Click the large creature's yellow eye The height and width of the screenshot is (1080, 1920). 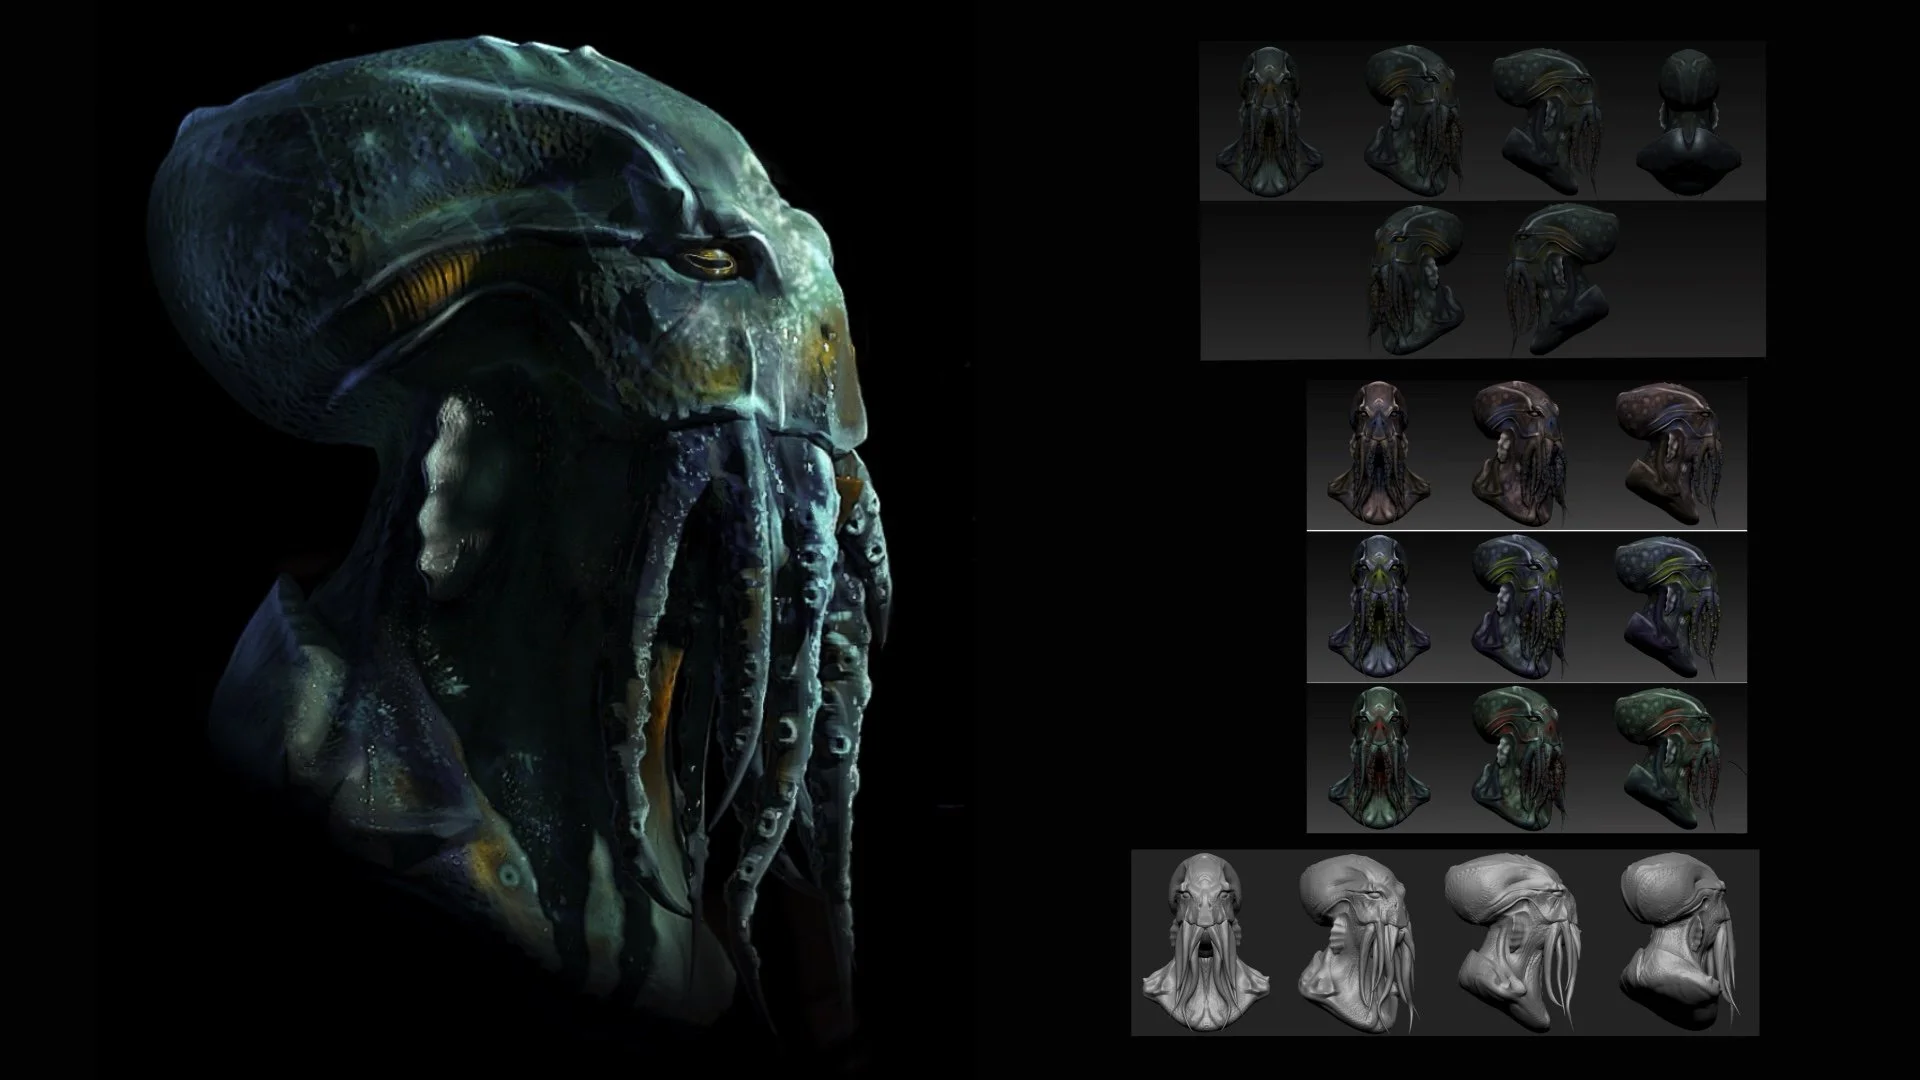(712, 262)
